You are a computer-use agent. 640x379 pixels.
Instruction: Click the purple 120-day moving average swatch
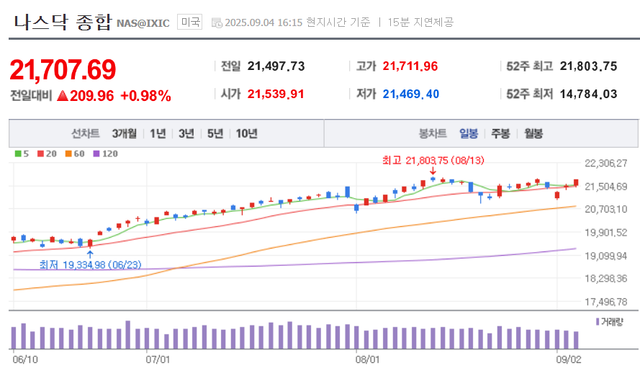96,154
